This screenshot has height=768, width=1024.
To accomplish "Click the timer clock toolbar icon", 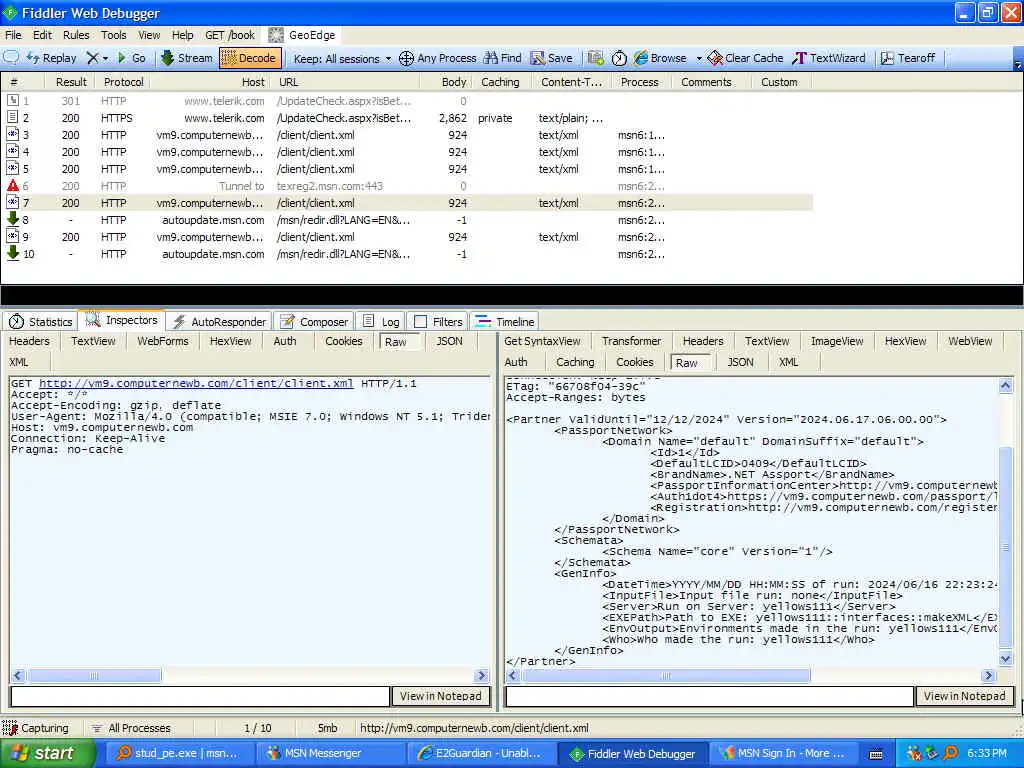I will [619, 58].
